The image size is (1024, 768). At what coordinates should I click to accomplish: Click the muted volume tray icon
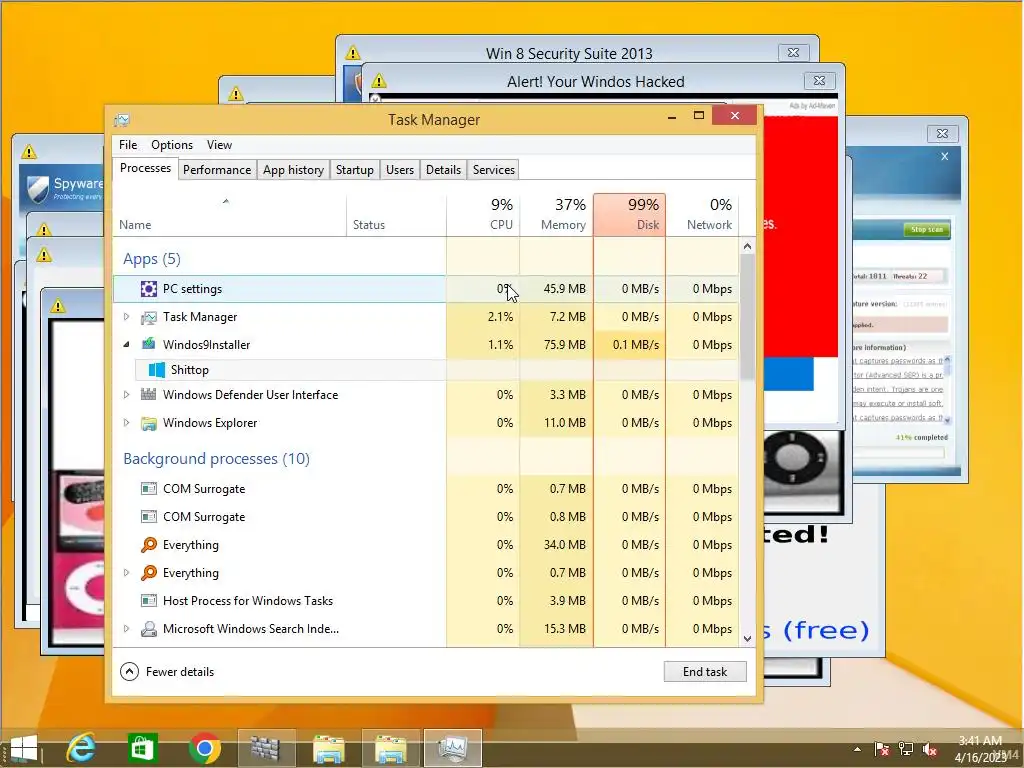(x=929, y=749)
